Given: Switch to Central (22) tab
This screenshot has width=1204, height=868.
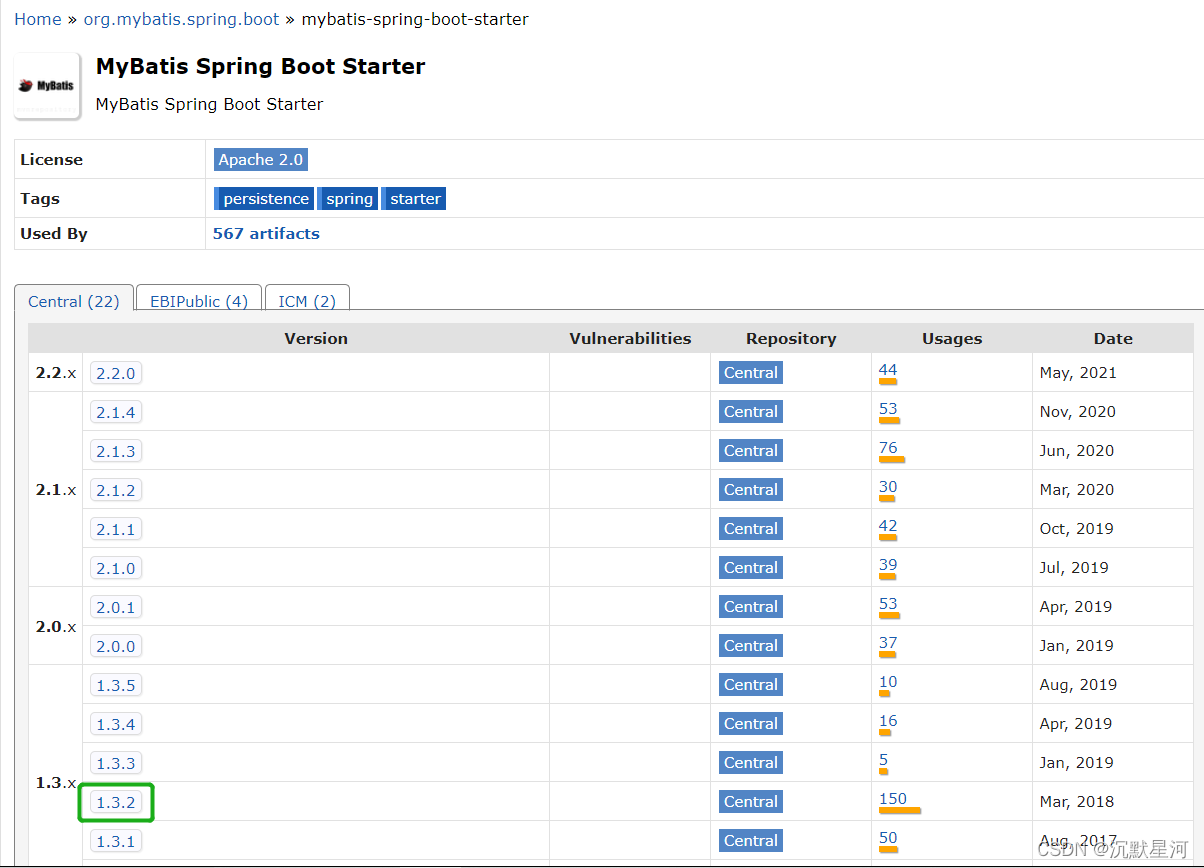Looking at the screenshot, I should point(73,301).
